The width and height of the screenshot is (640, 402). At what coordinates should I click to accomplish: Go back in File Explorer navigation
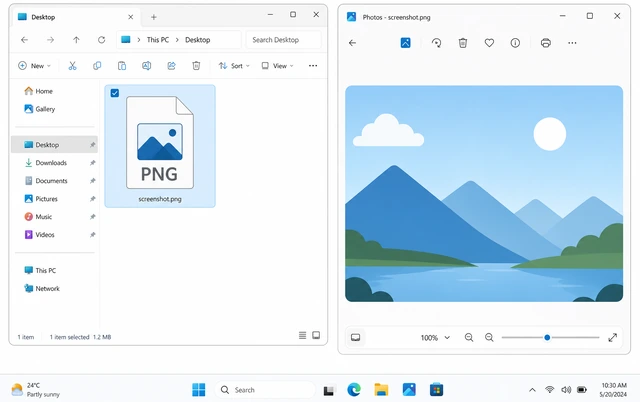click(24, 40)
